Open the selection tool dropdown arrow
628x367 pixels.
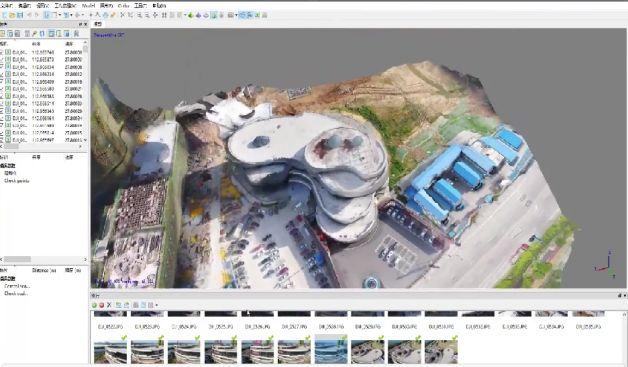coord(60,15)
